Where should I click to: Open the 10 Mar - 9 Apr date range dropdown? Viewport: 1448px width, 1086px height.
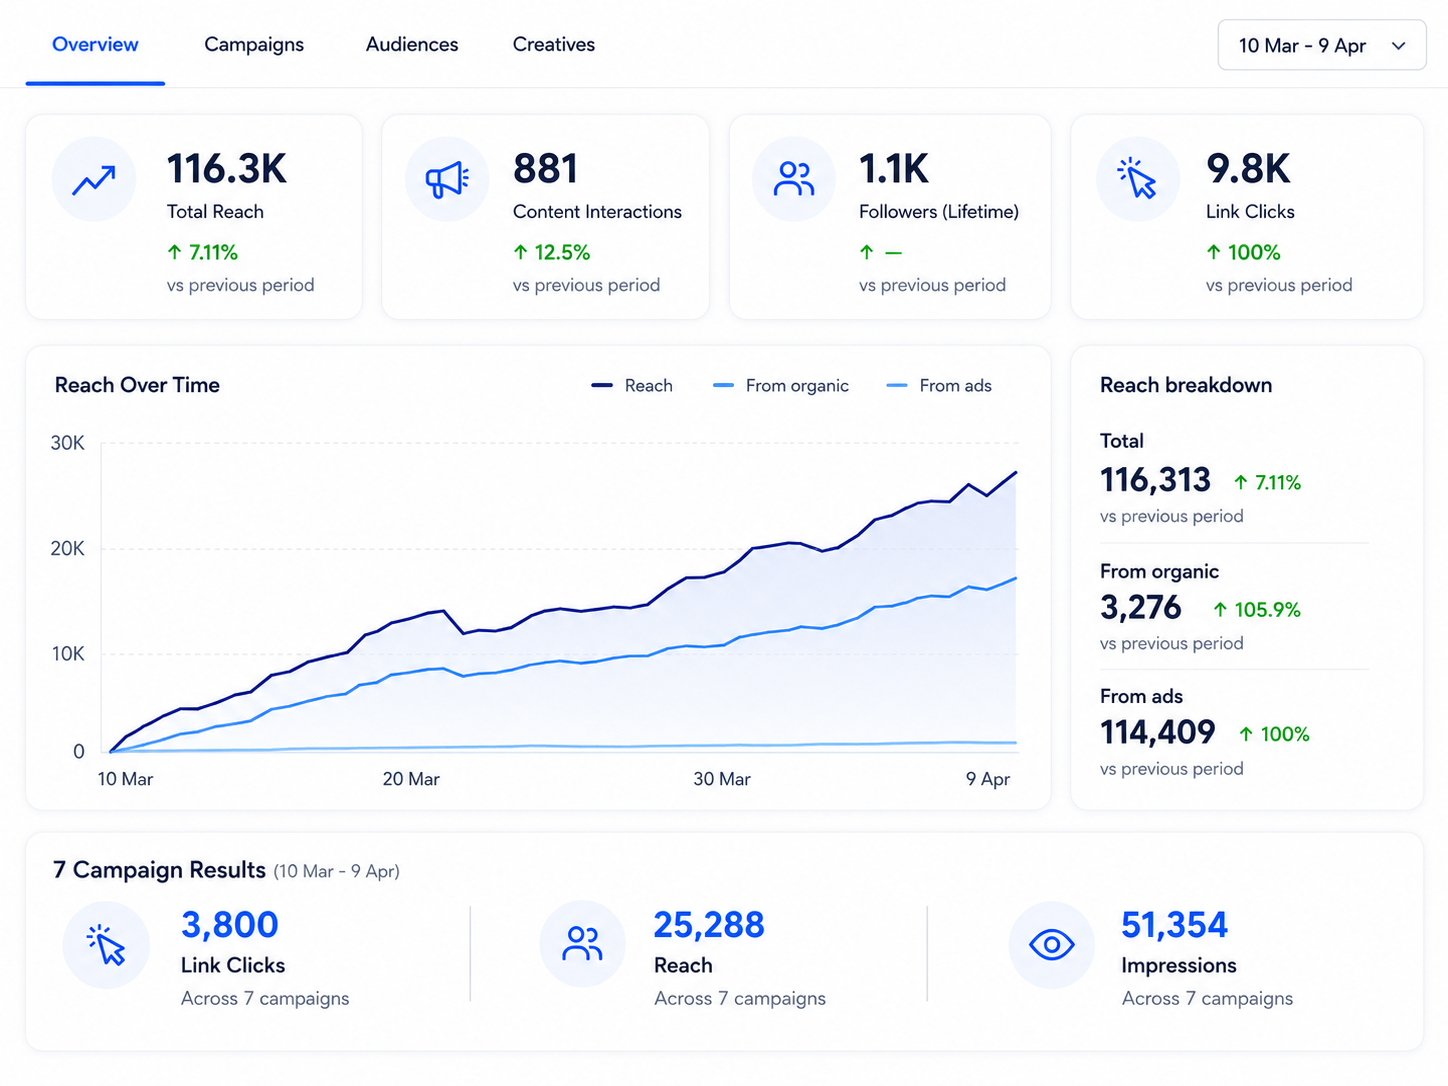1322,45
